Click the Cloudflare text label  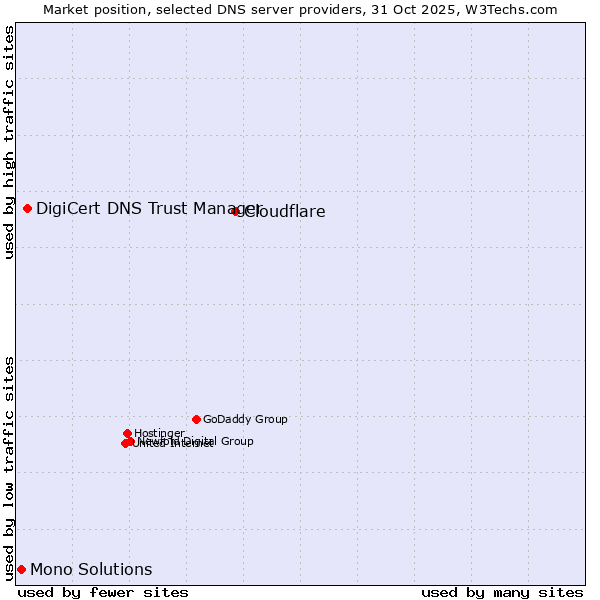click(x=286, y=212)
